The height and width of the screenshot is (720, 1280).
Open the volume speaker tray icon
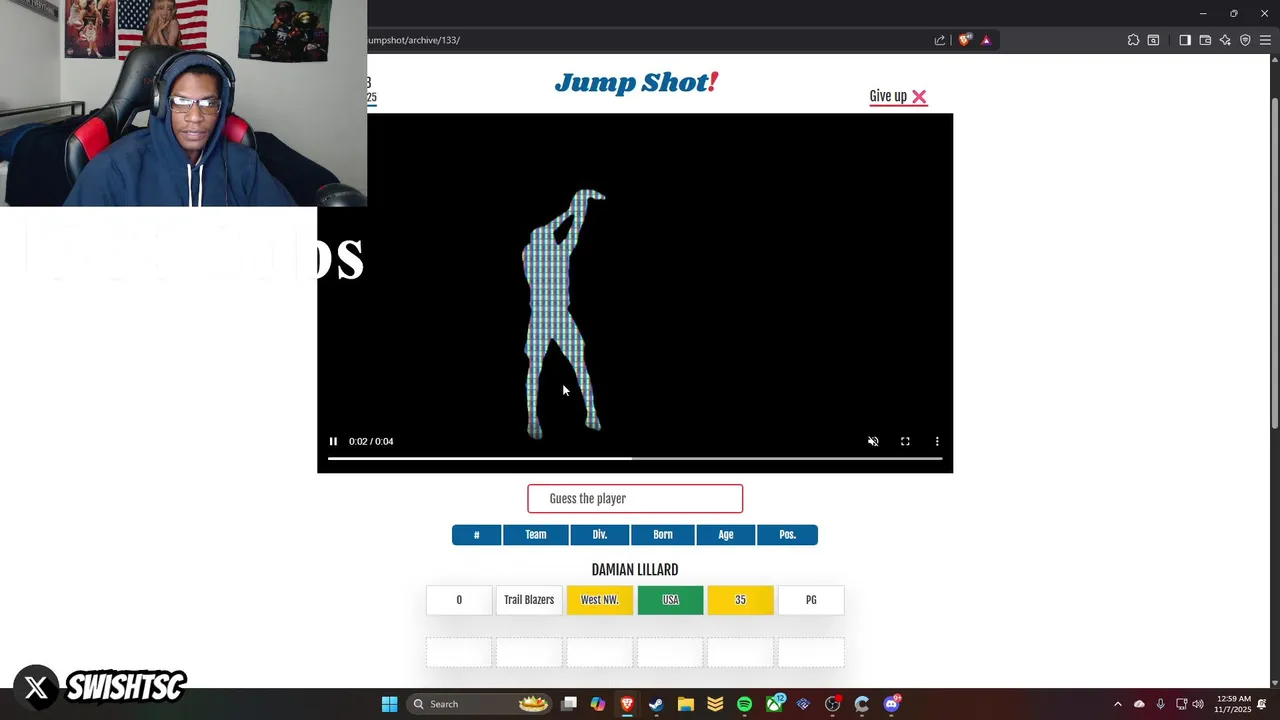[x=1198, y=704]
